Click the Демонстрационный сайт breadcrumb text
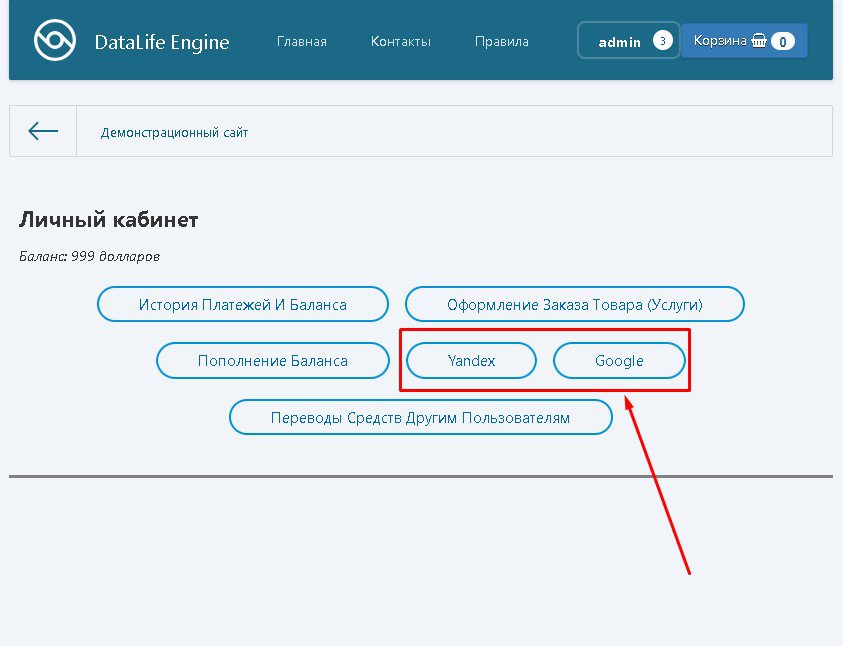The height and width of the screenshot is (646, 843). point(174,132)
